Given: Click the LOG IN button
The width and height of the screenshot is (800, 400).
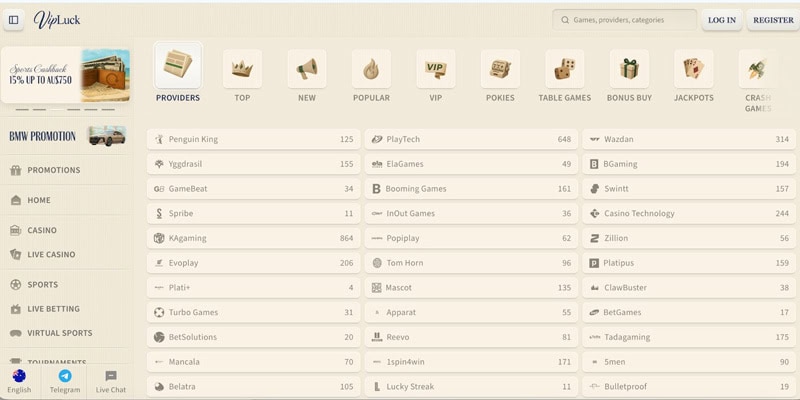Looking at the screenshot, I should click(721, 20).
